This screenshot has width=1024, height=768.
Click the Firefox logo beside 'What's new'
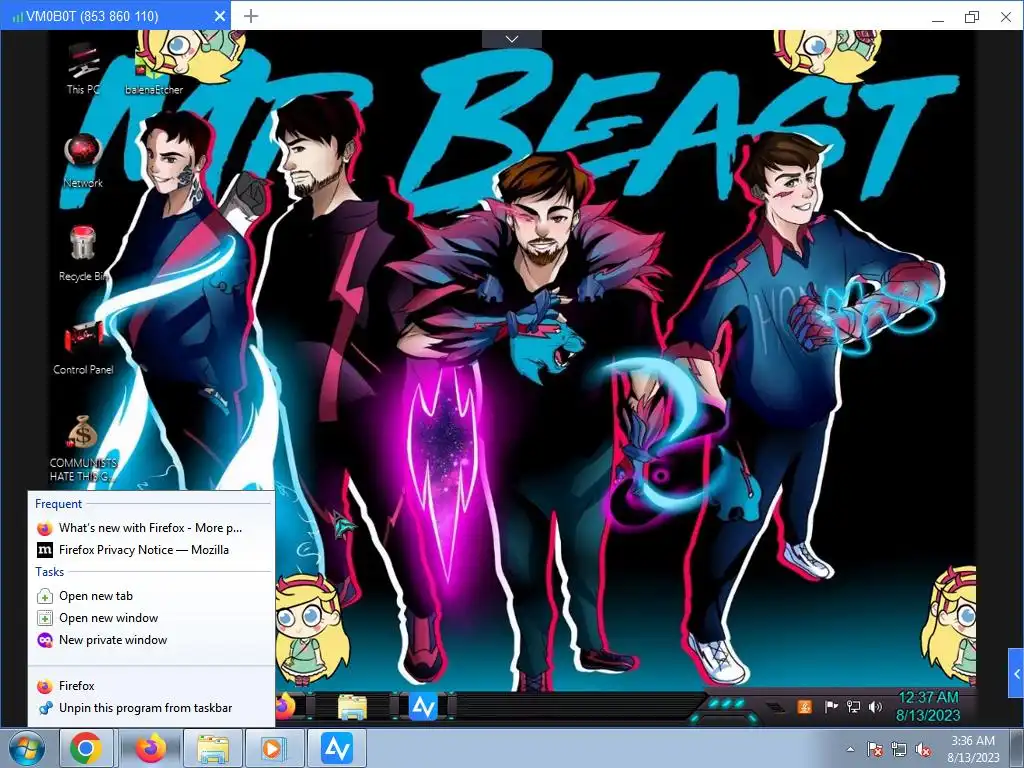coord(44,528)
